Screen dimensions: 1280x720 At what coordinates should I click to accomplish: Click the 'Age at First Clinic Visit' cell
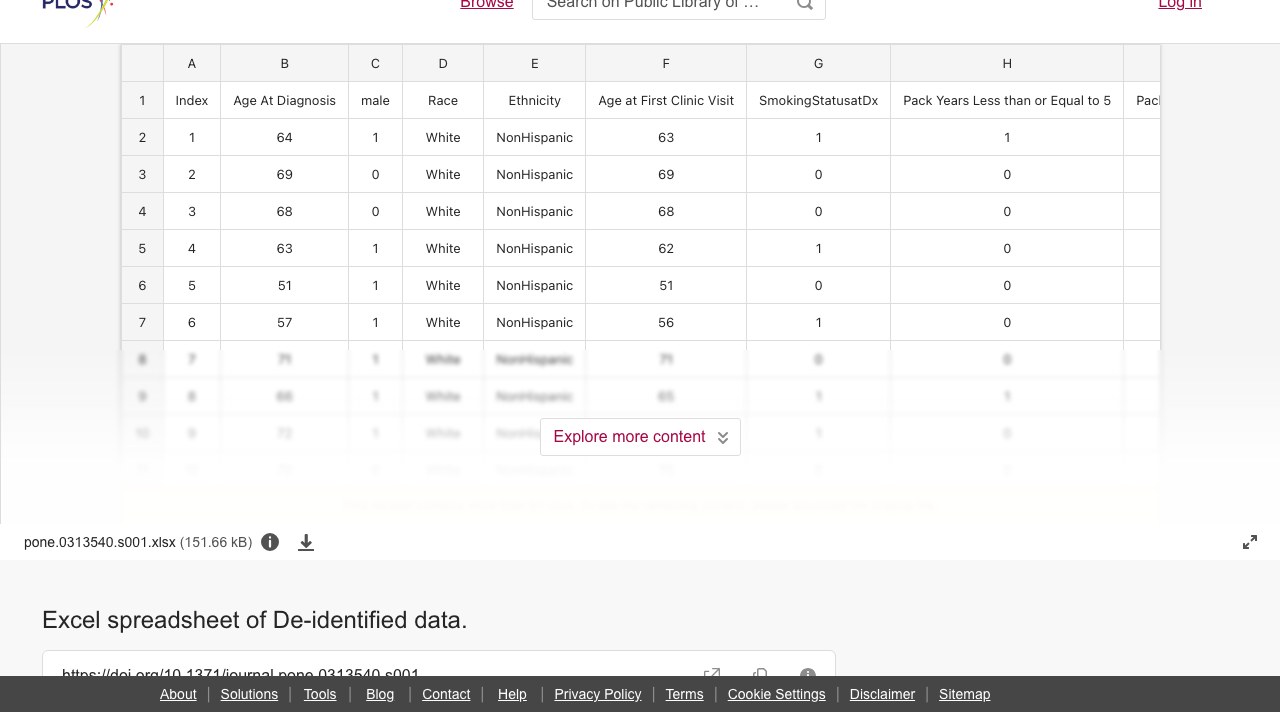point(666,100)
